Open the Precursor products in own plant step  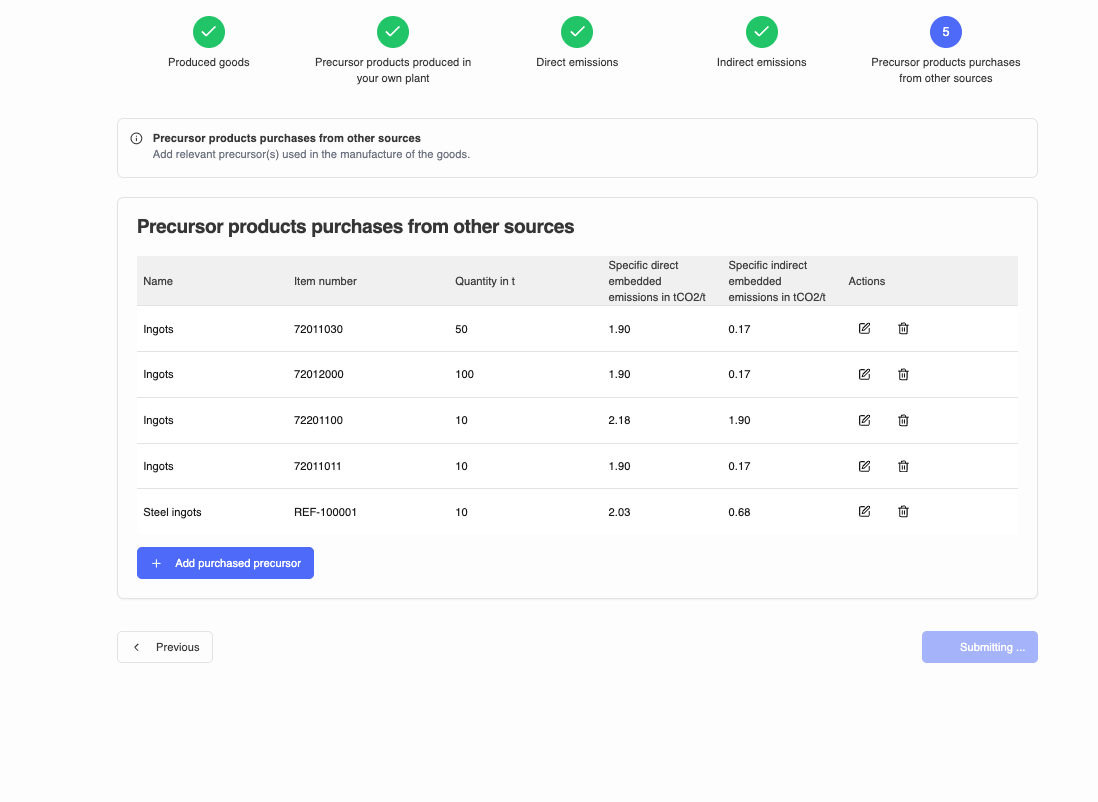[x=393, y=32]
